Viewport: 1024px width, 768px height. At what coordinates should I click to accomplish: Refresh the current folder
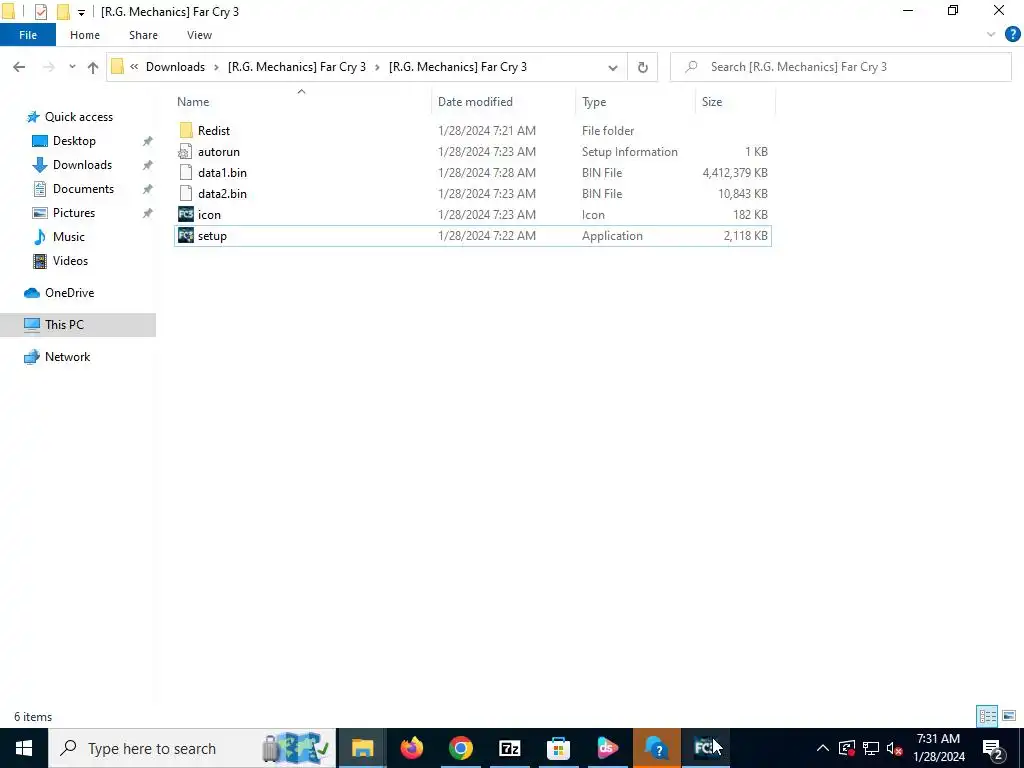[643, 67]
